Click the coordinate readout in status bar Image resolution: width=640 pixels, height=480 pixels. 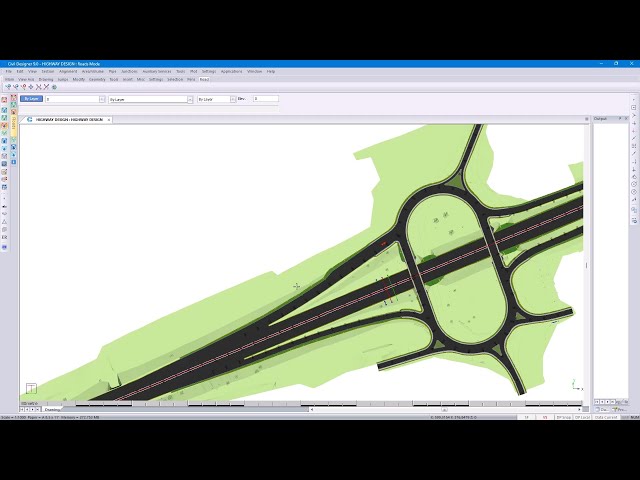point(453,417)
